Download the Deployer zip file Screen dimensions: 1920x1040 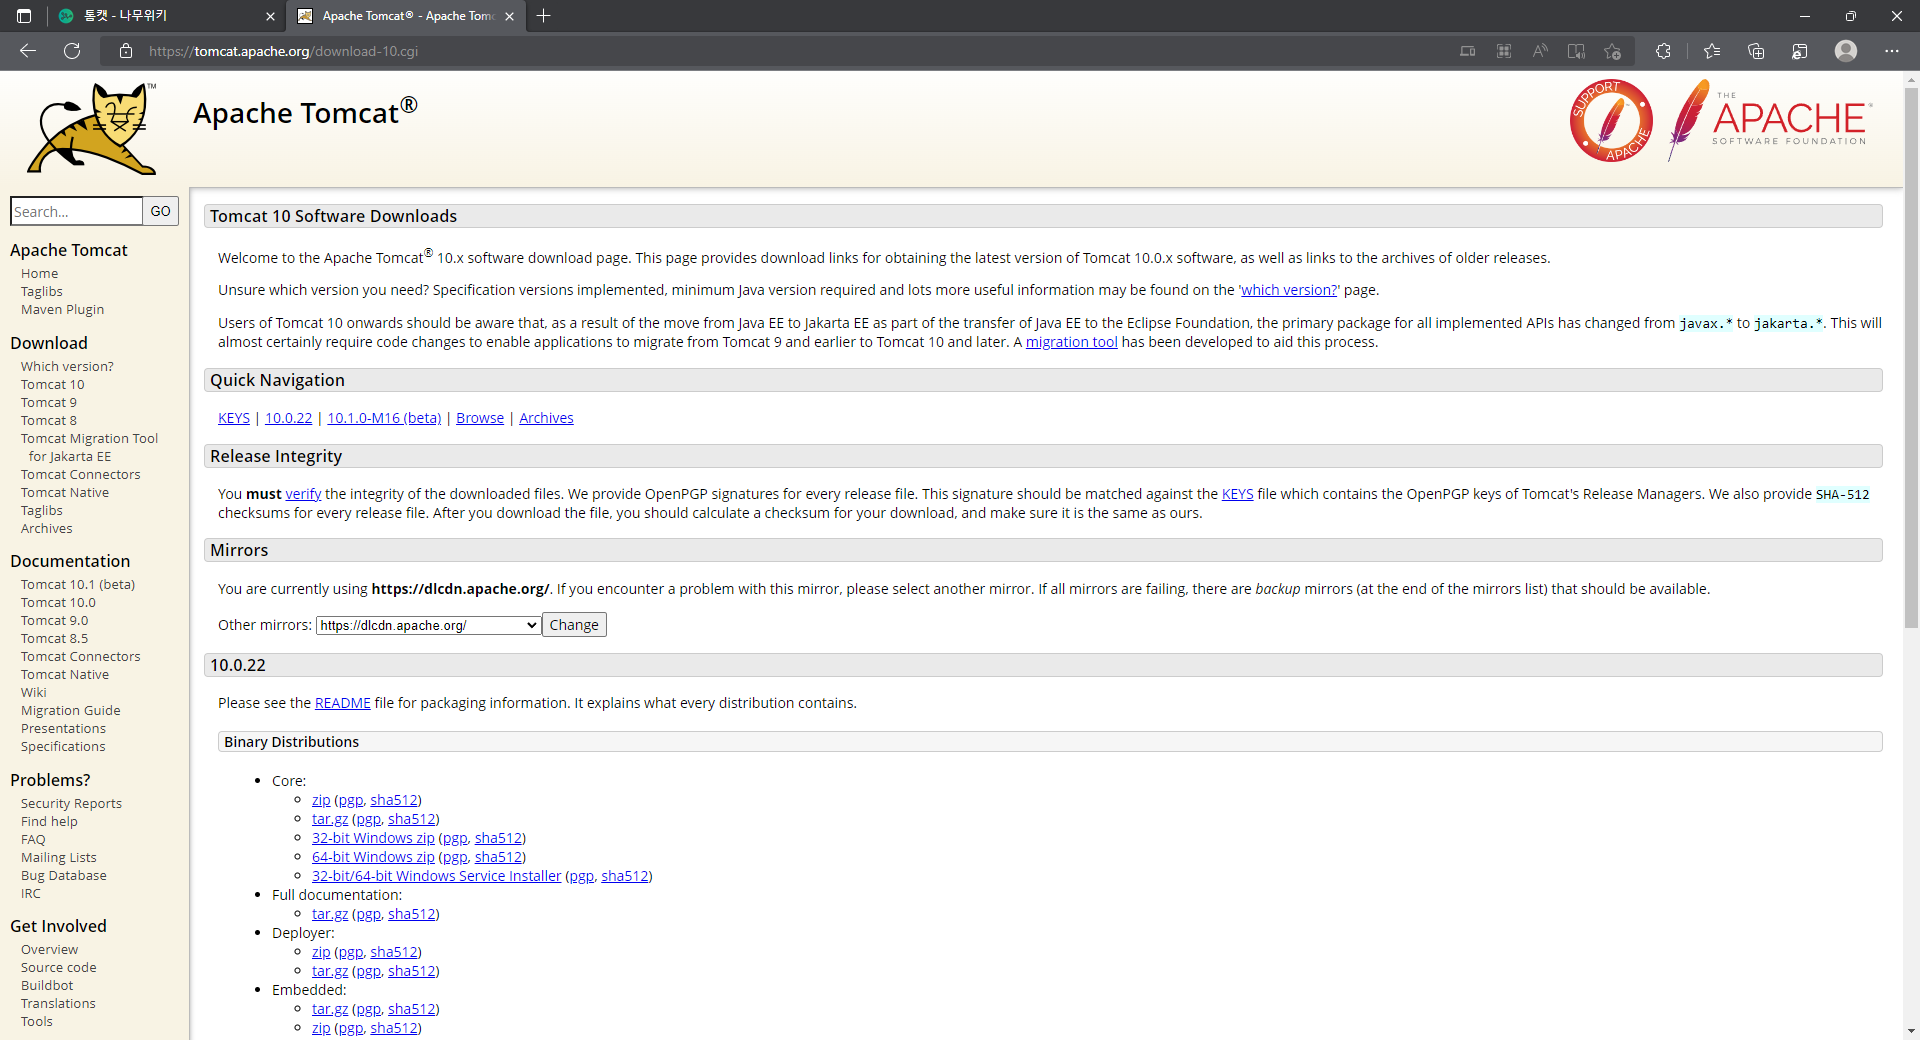(321, 952)
